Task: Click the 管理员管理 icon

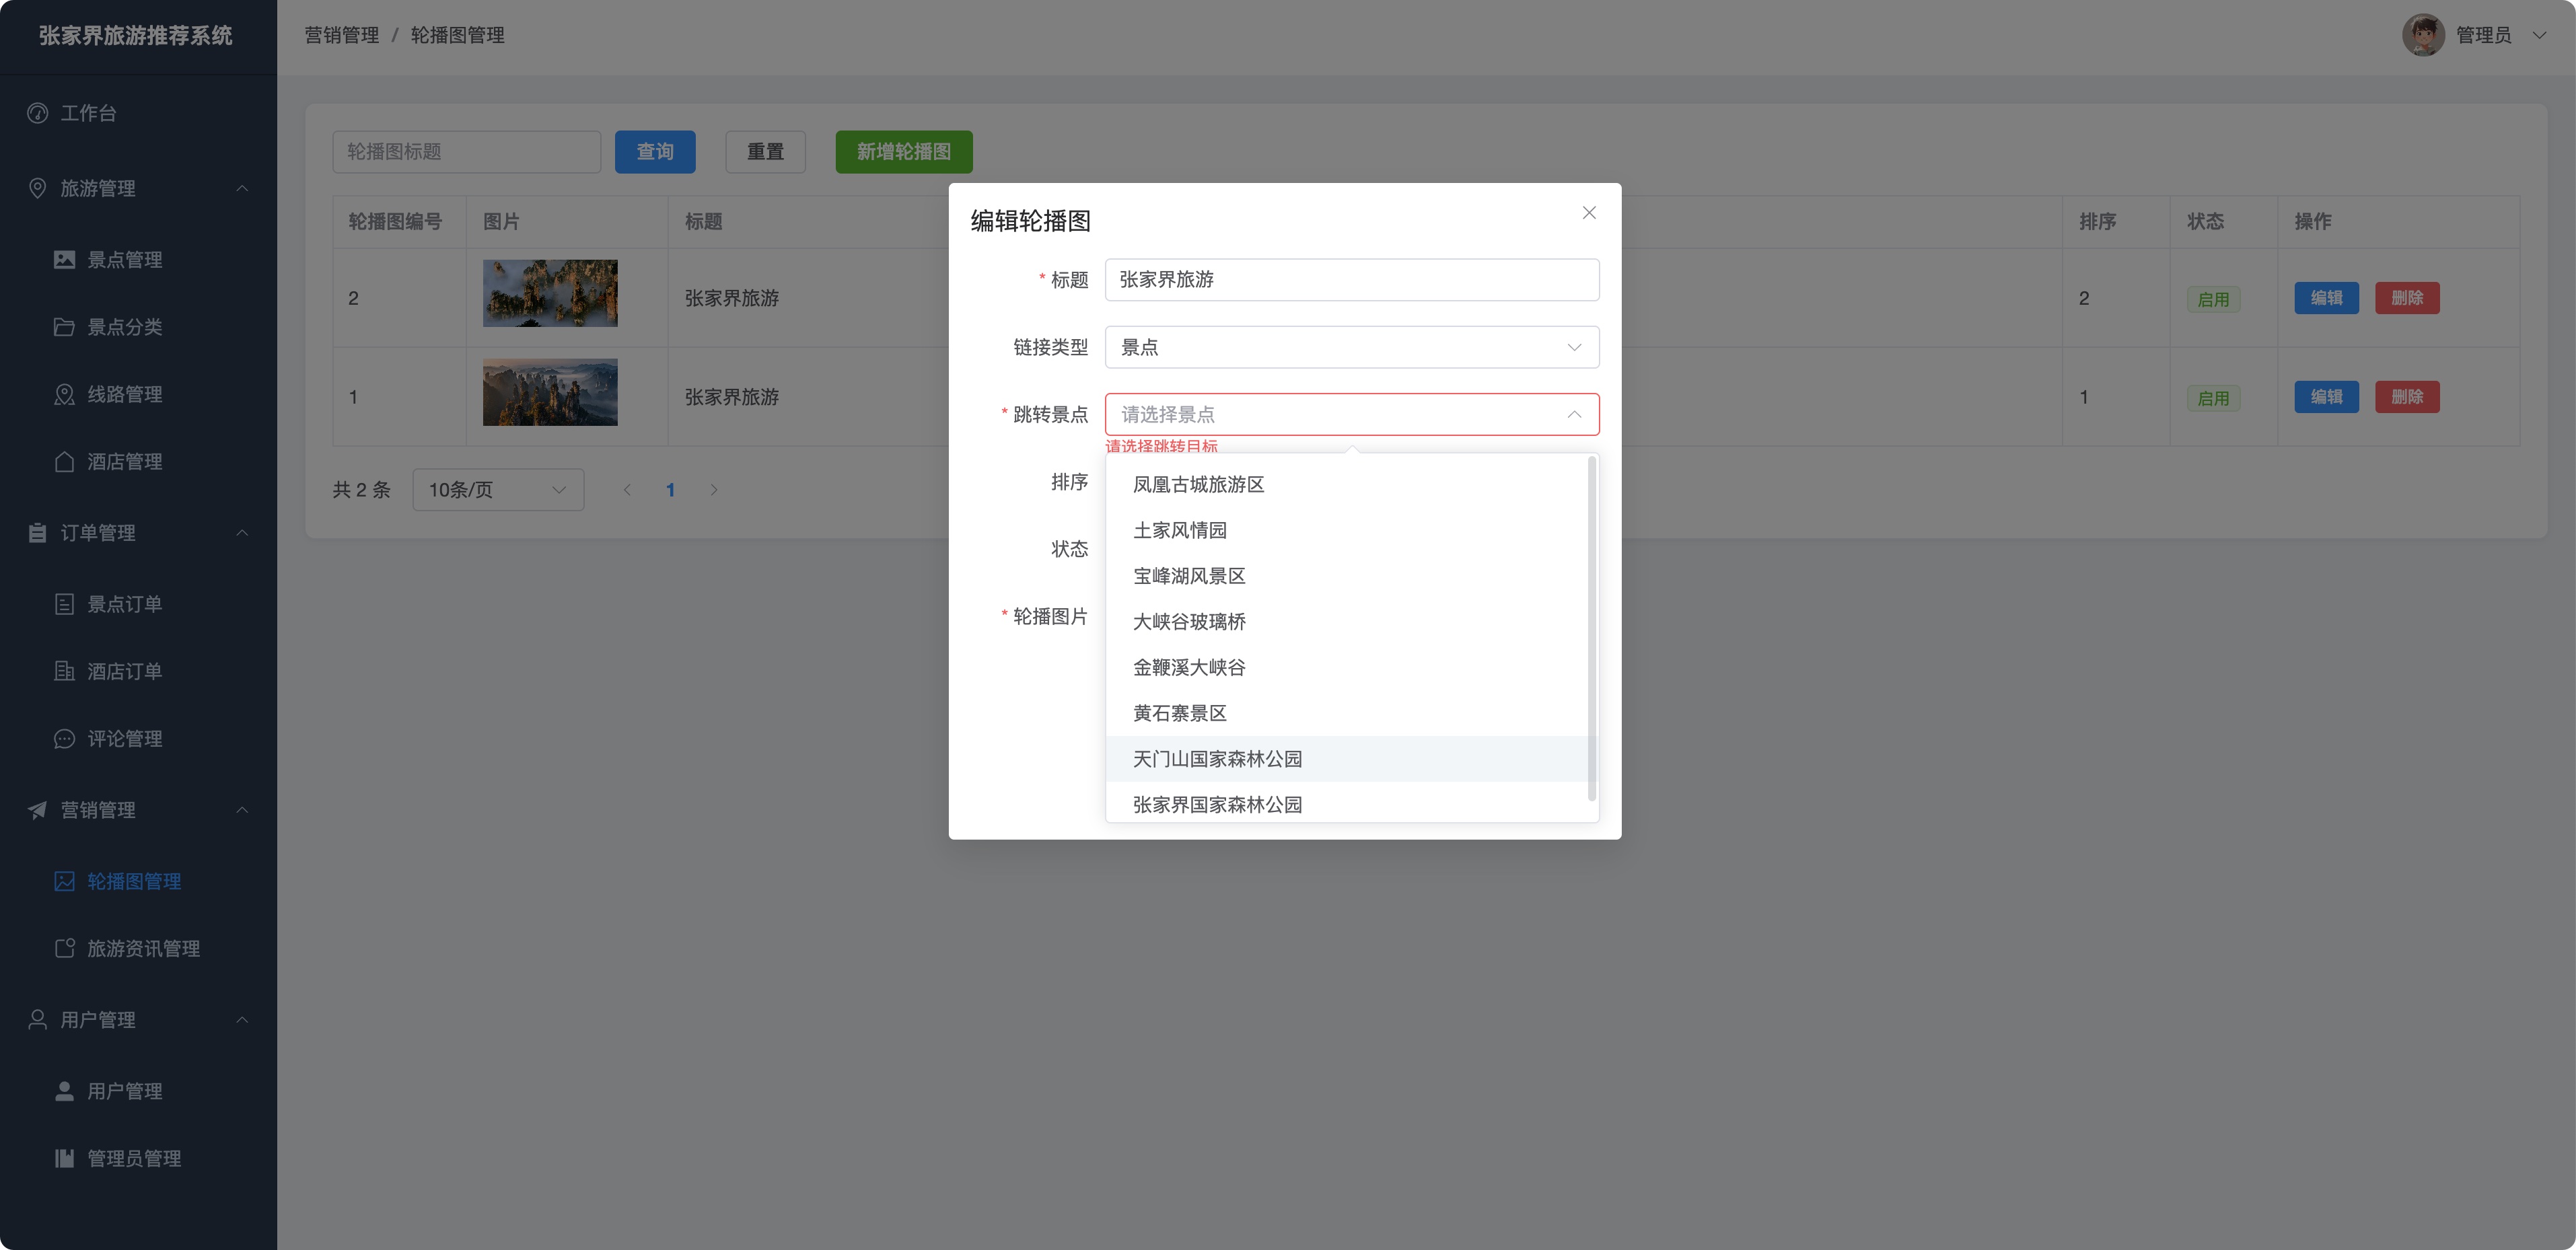Action: coord(64,1158)
